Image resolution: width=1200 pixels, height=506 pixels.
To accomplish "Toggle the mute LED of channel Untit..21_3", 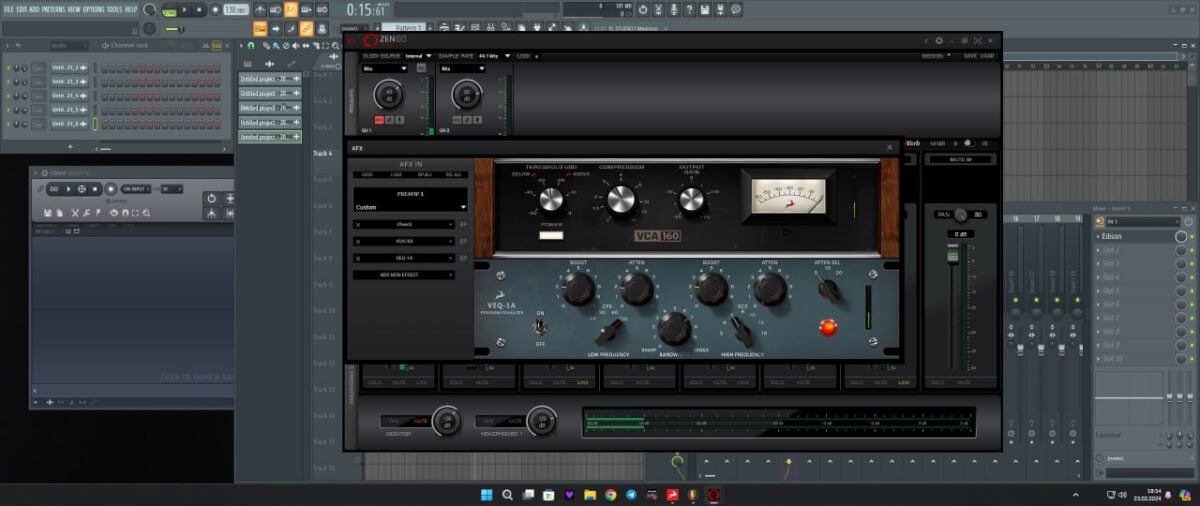I will 8,81.
